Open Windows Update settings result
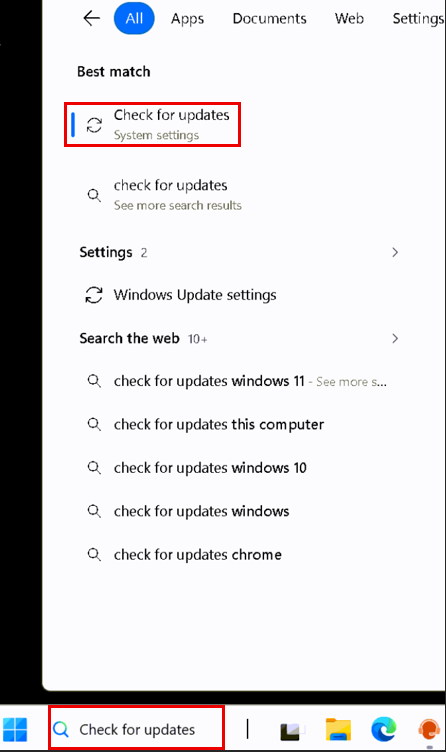The width and height of the screenshot is (446, 752). pyautogui.click(x=195, y=295)
